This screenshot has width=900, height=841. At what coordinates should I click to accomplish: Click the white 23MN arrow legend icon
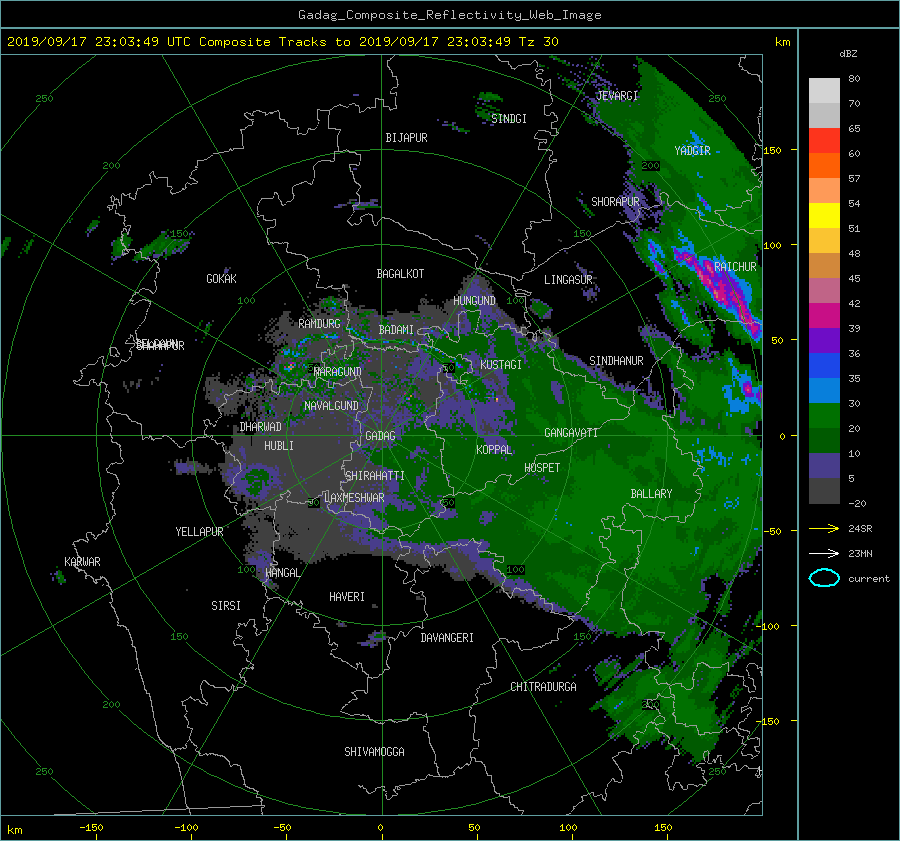(824, 553)
